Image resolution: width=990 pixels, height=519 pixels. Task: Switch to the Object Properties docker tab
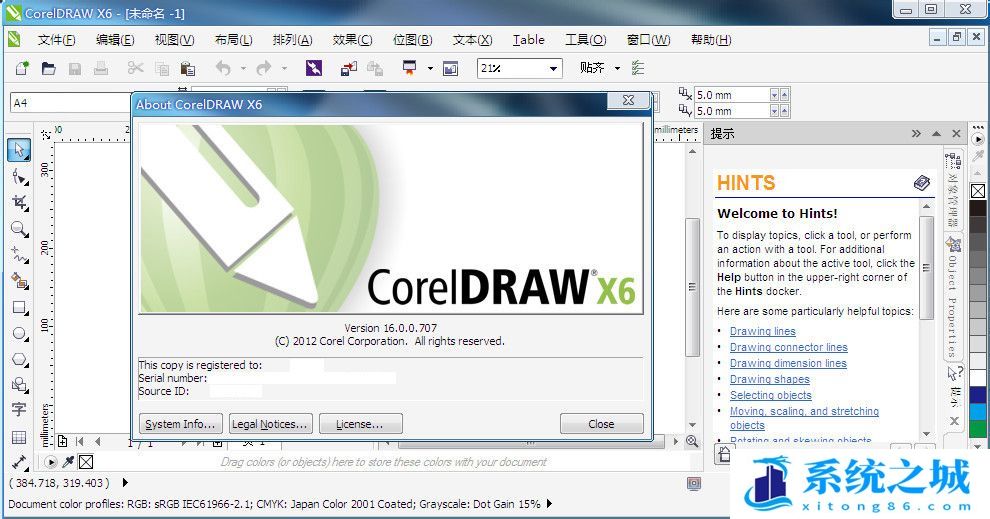953,295
